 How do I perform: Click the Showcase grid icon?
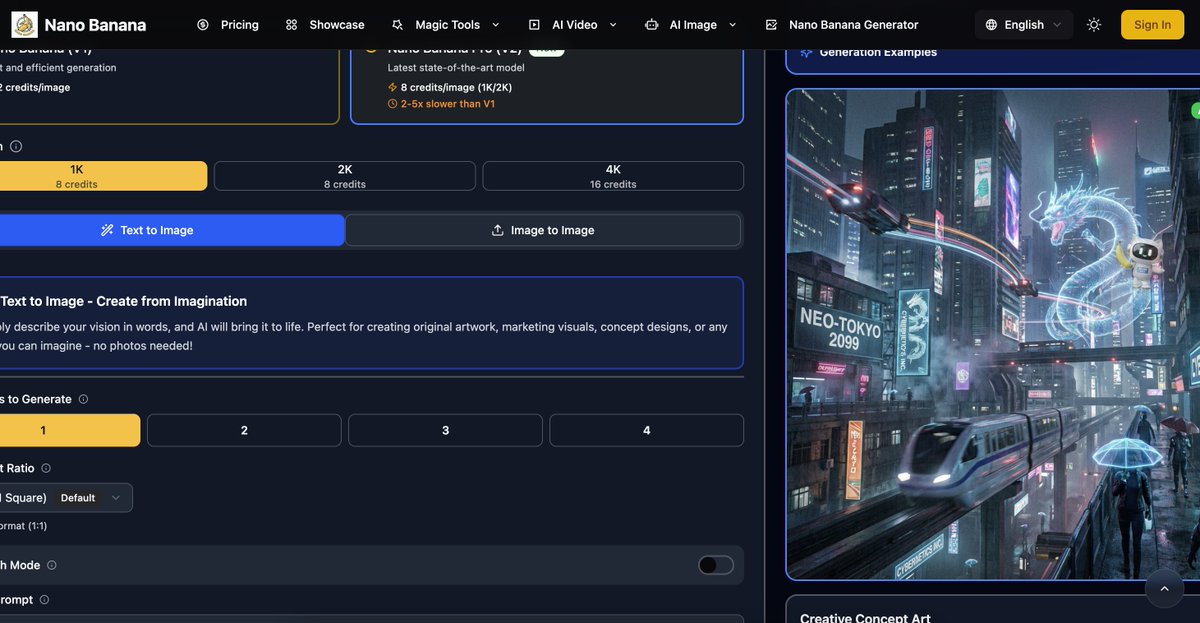[291, 25]
